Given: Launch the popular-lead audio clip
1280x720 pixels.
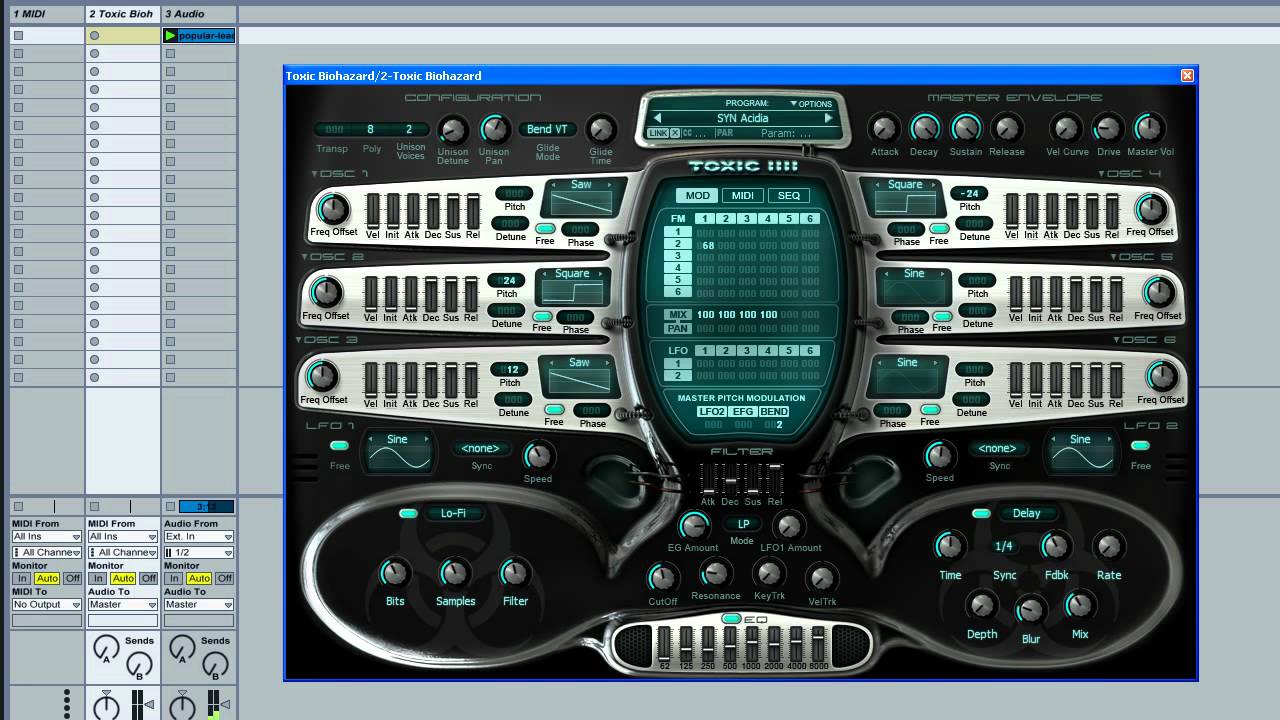Looking at the screenshot, I should pos(170,36).
